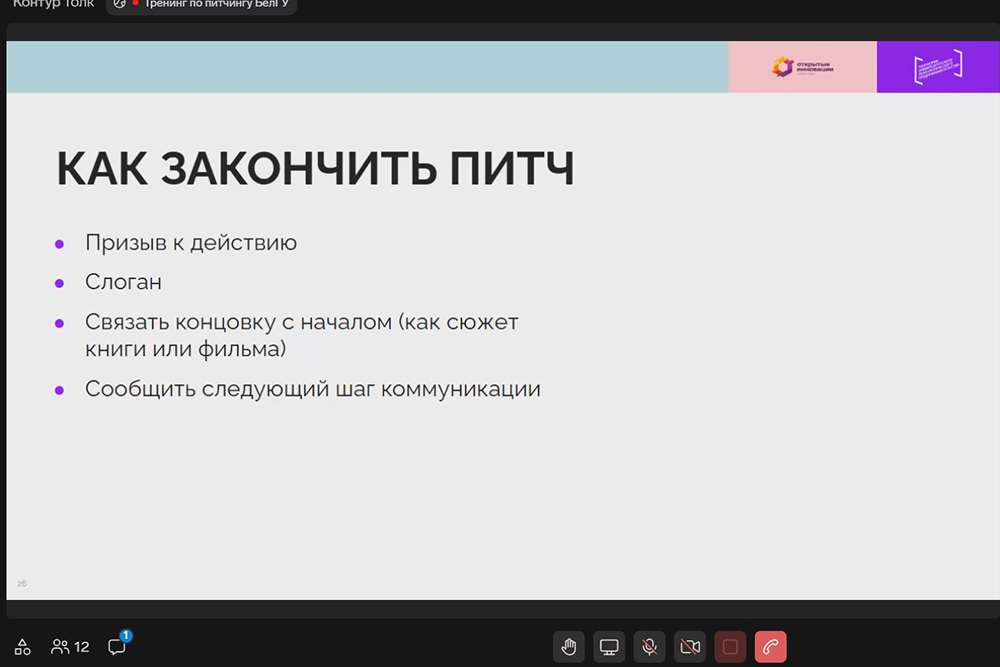
Task: Raise your hand in the meeting
Action: 569,647
